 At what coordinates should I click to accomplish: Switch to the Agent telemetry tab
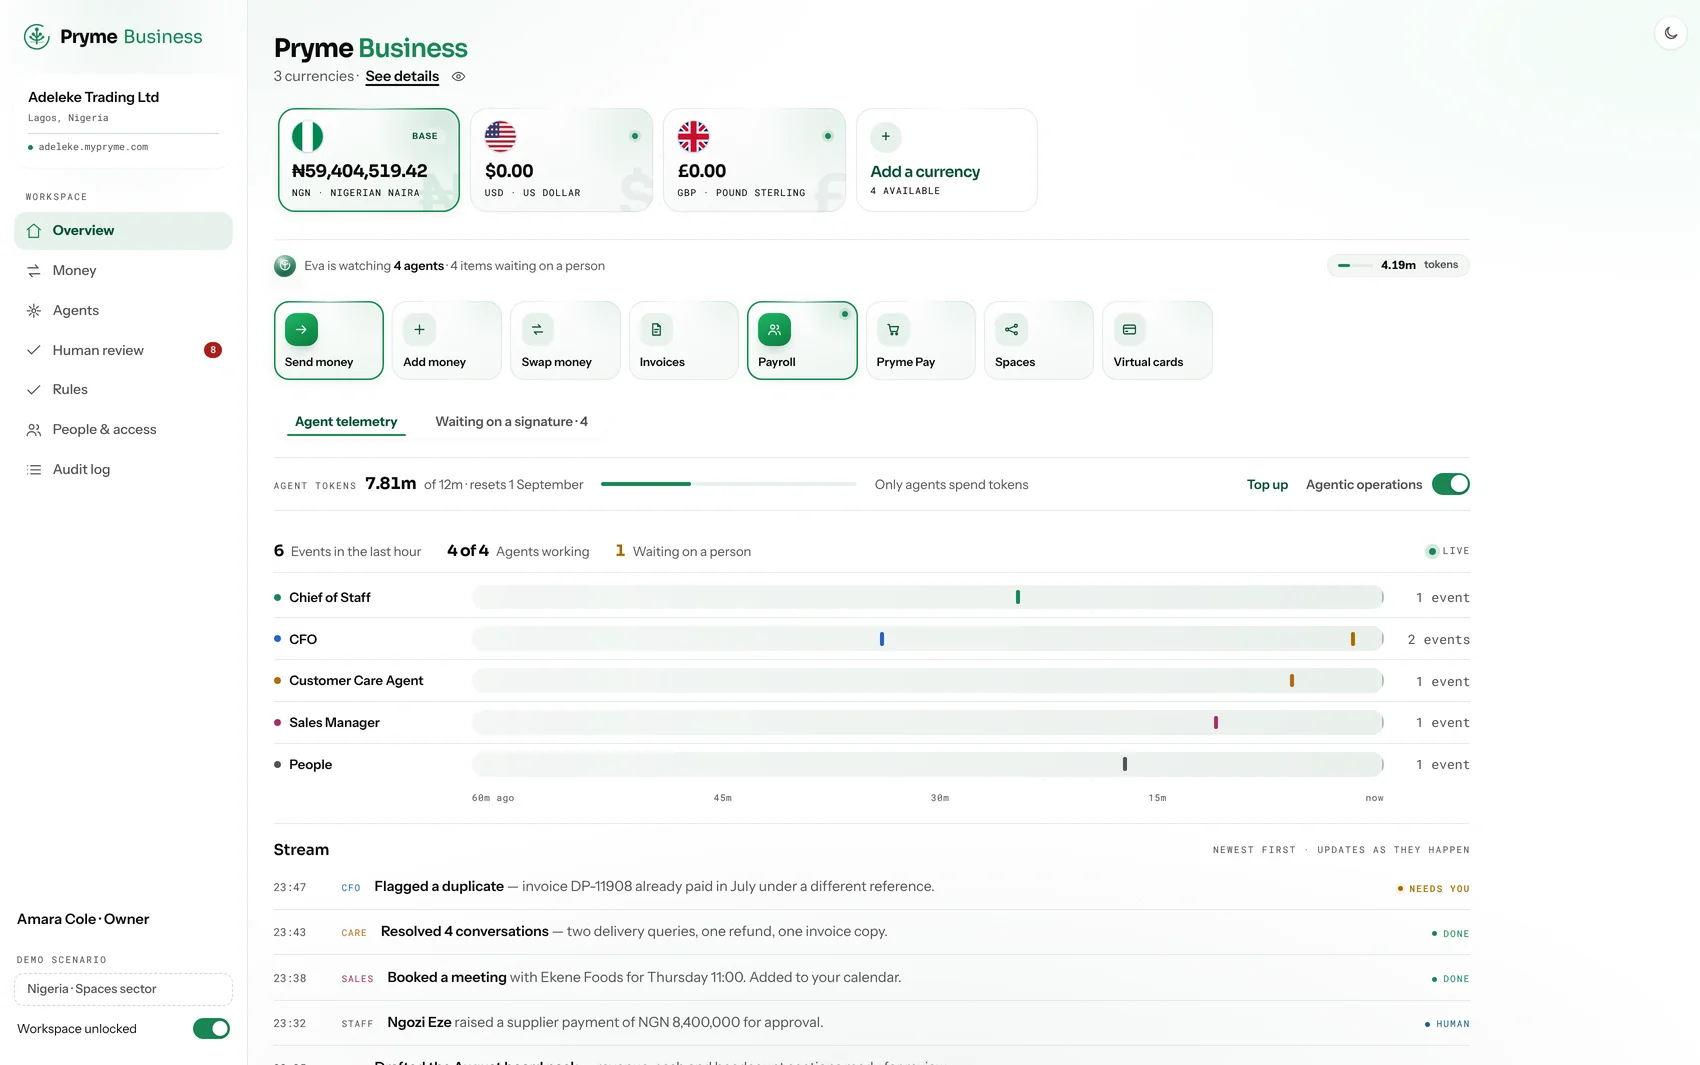point(346,422)
